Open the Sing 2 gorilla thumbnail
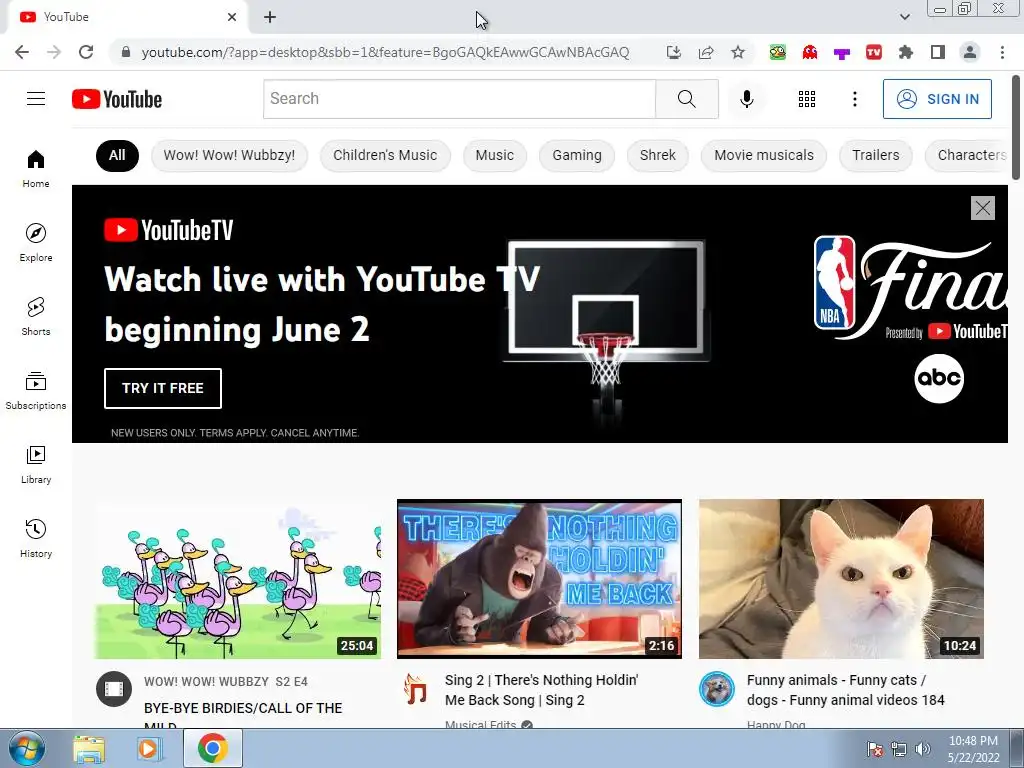 539,579
